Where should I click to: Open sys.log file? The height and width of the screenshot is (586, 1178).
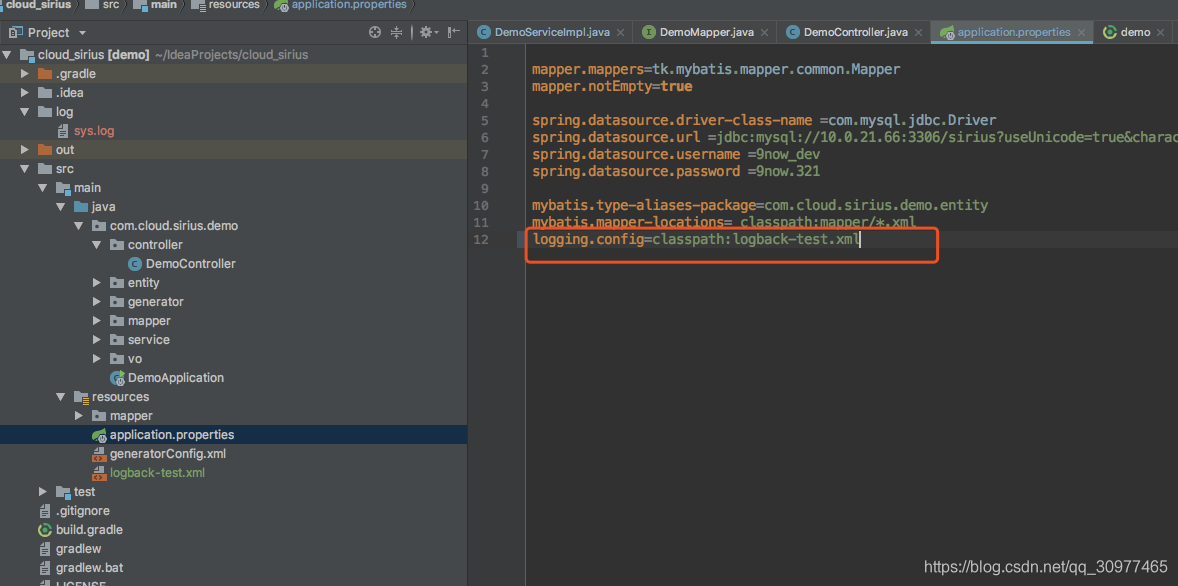click(x=94, y=131)
